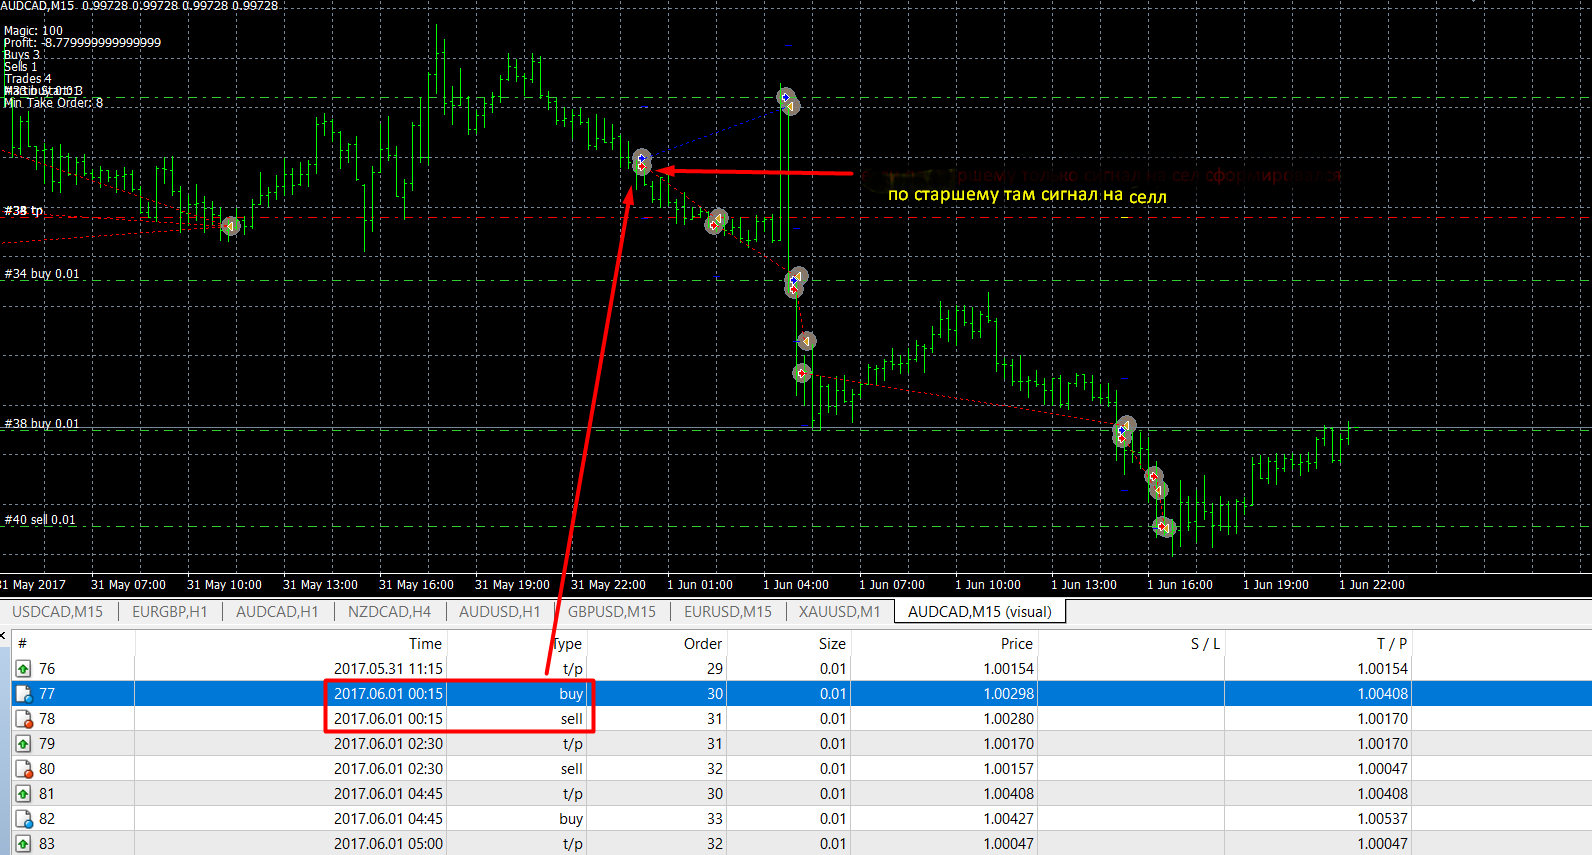Sort results by the Time column header

point(424,644)
